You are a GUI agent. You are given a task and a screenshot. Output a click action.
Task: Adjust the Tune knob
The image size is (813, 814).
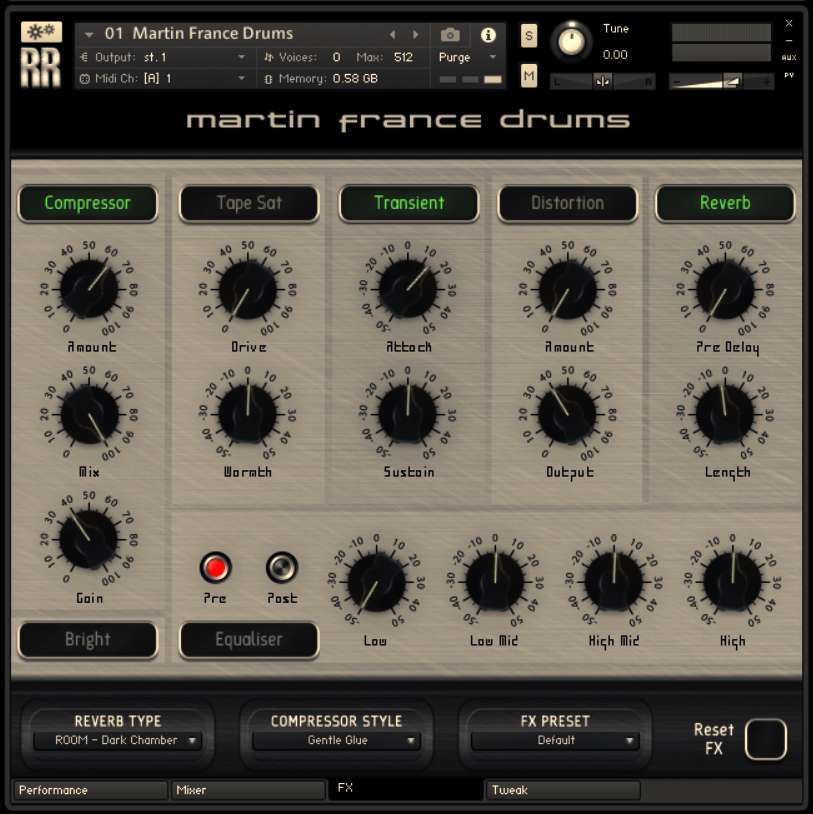571,42
